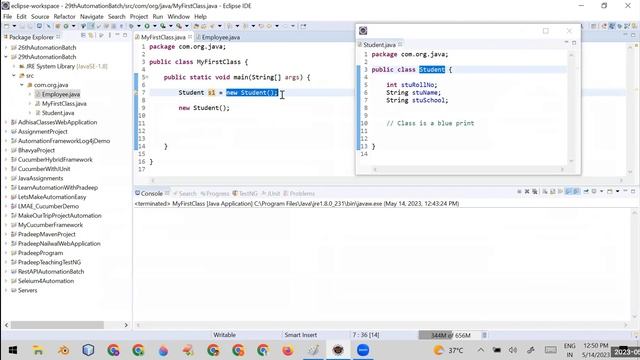The width and height of the screenshot is (640, 360).
Task: Click 'Smart Insert' in status bar
Action: tap(301, 335)
